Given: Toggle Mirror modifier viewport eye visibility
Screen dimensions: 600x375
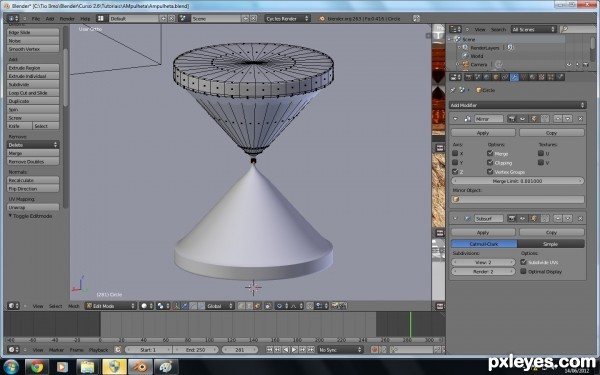Looking at the screenshot, I should (523, 119).
